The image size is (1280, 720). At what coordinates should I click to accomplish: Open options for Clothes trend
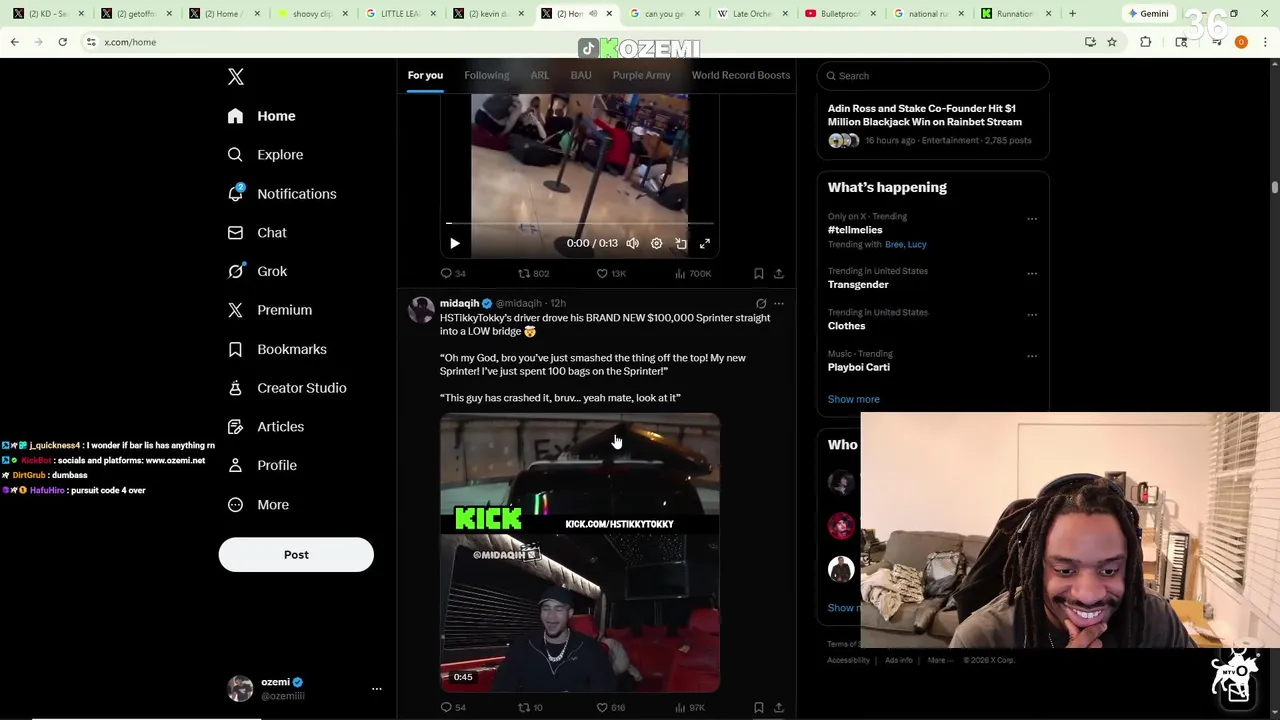(1032, 314)
